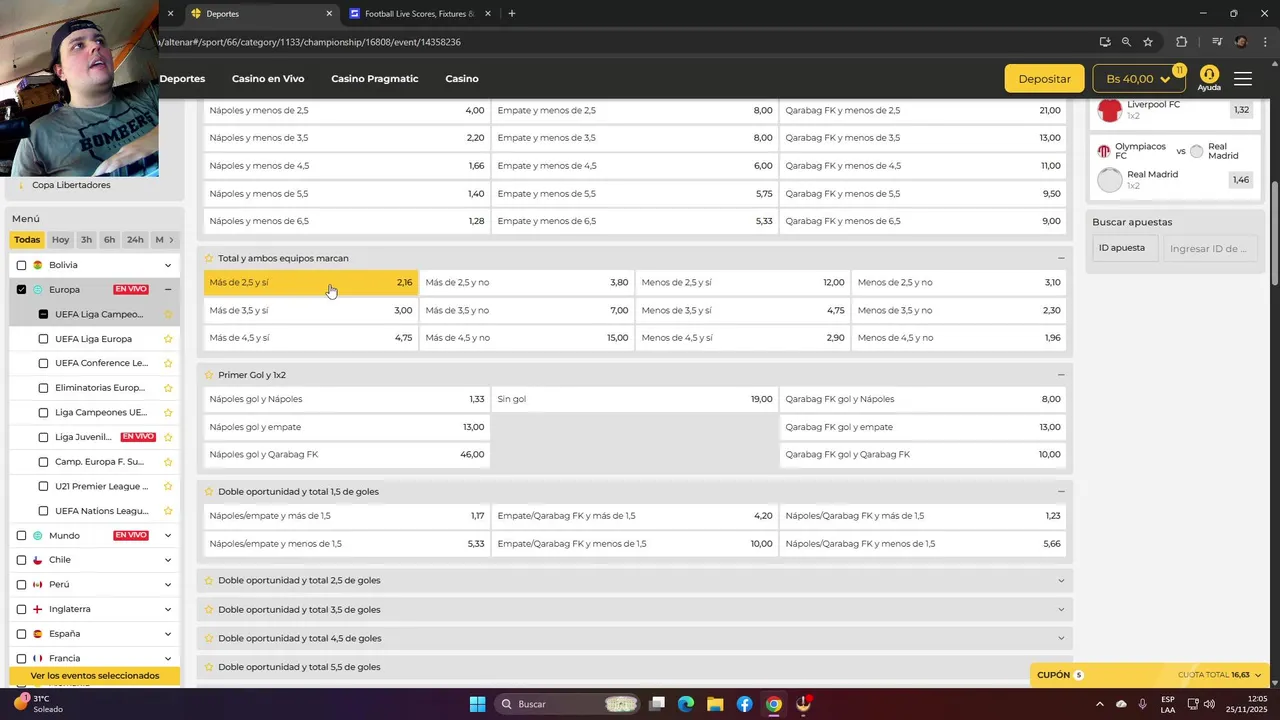1280x720 pixels.
Task: Uncheck the Europa checkbox
Action: click(21, 290)
